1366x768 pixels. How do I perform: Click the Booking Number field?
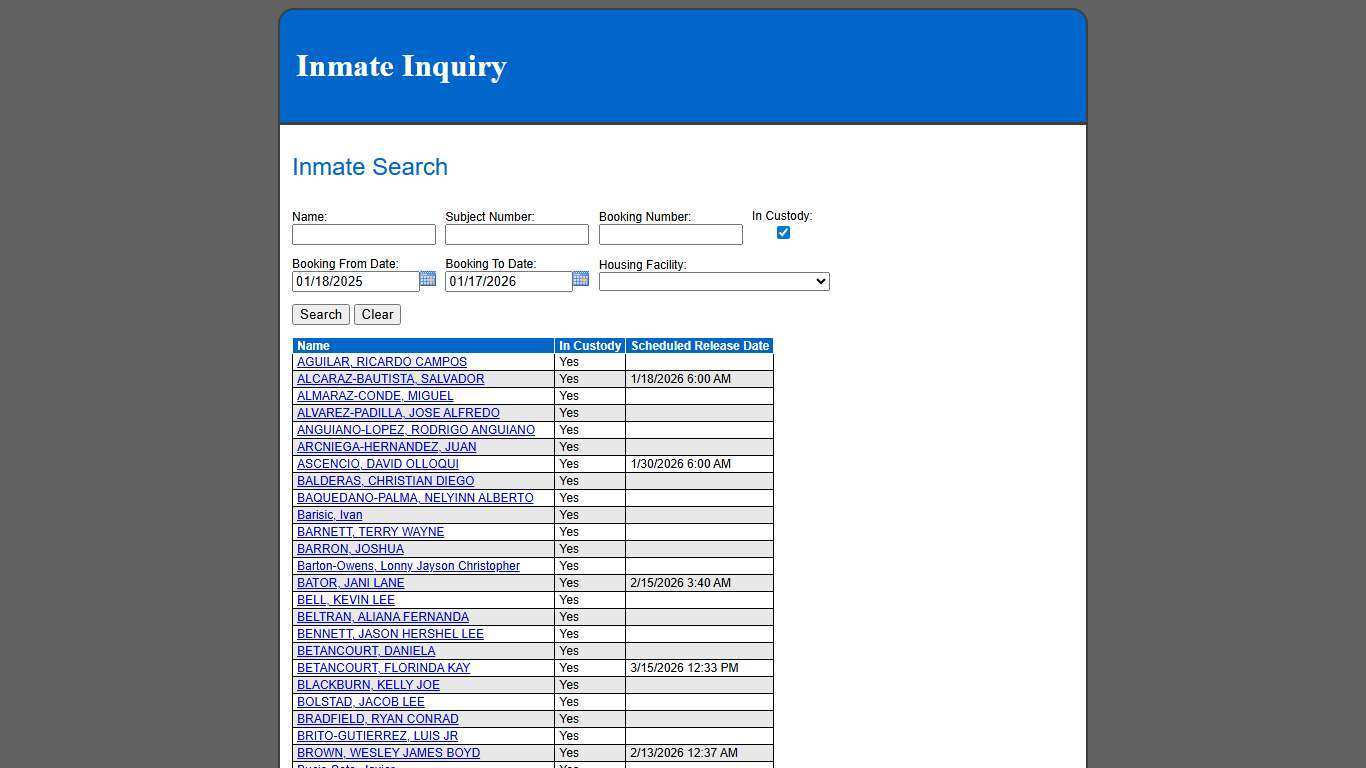coord(670,234)
